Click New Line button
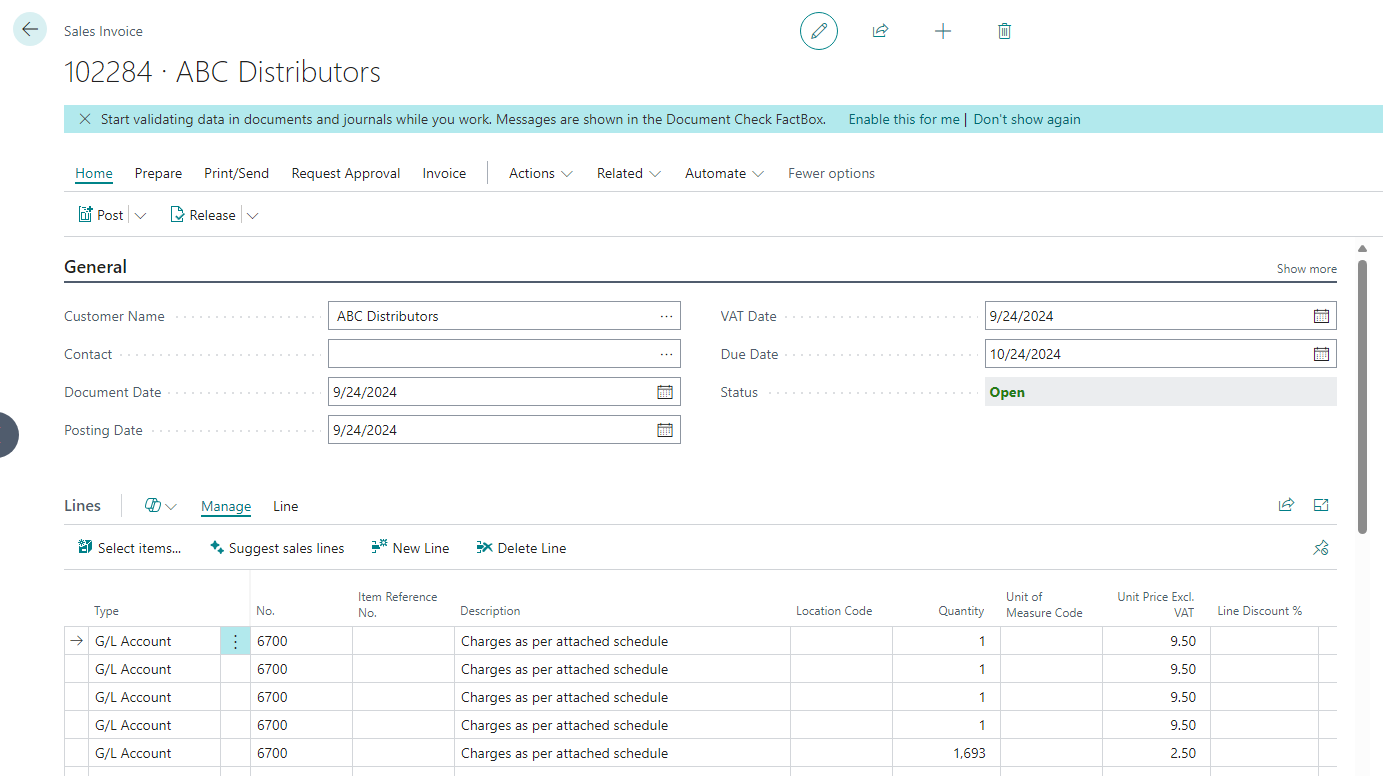Screen dimensions: 1383x776 click(410, 548)
